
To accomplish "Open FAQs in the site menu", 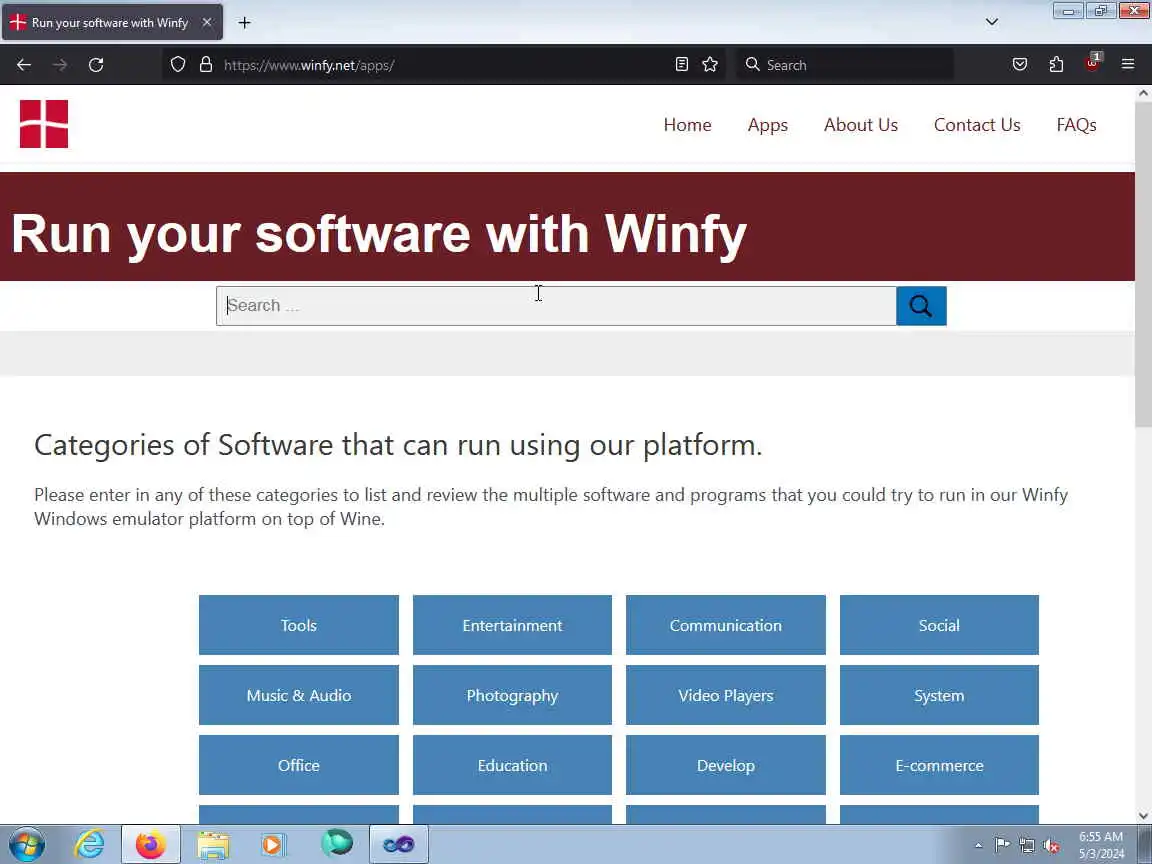I will (1076, 125).
